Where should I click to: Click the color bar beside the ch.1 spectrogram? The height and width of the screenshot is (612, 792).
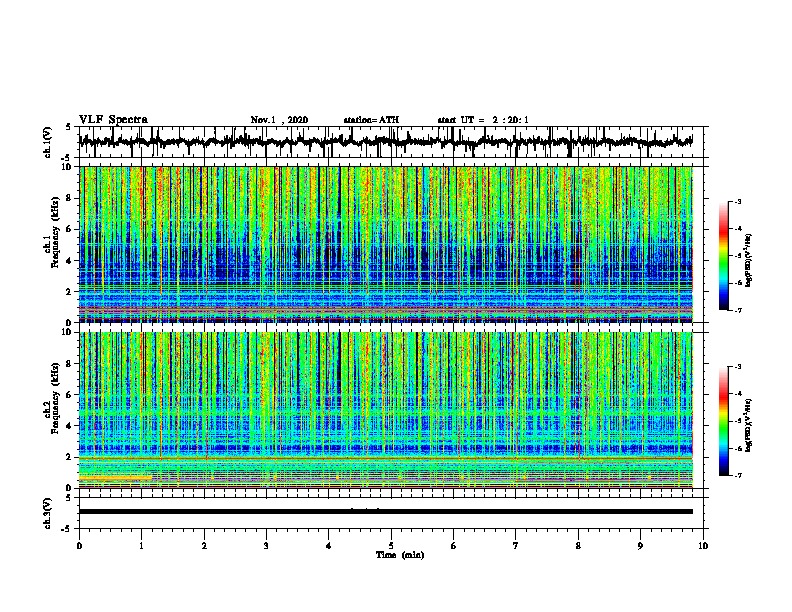(723, 256)
